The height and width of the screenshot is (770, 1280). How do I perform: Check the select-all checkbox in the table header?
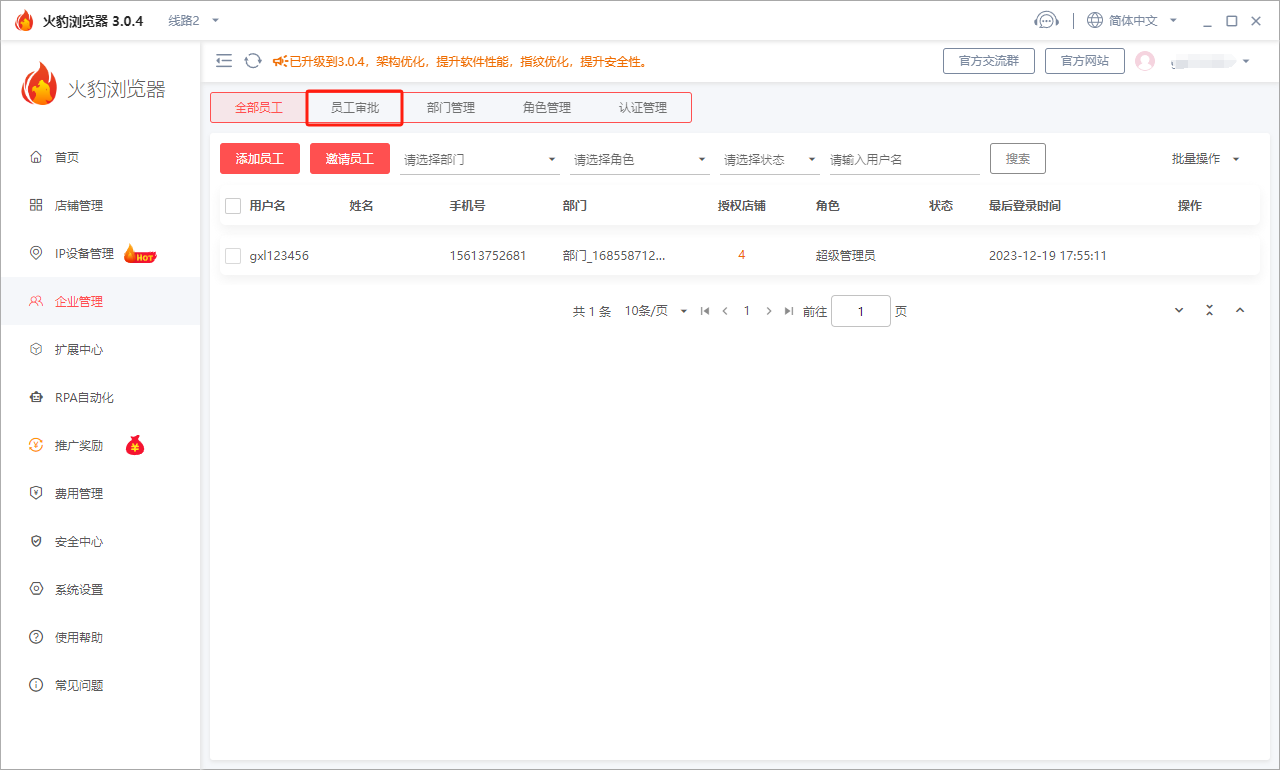(232, 205)
